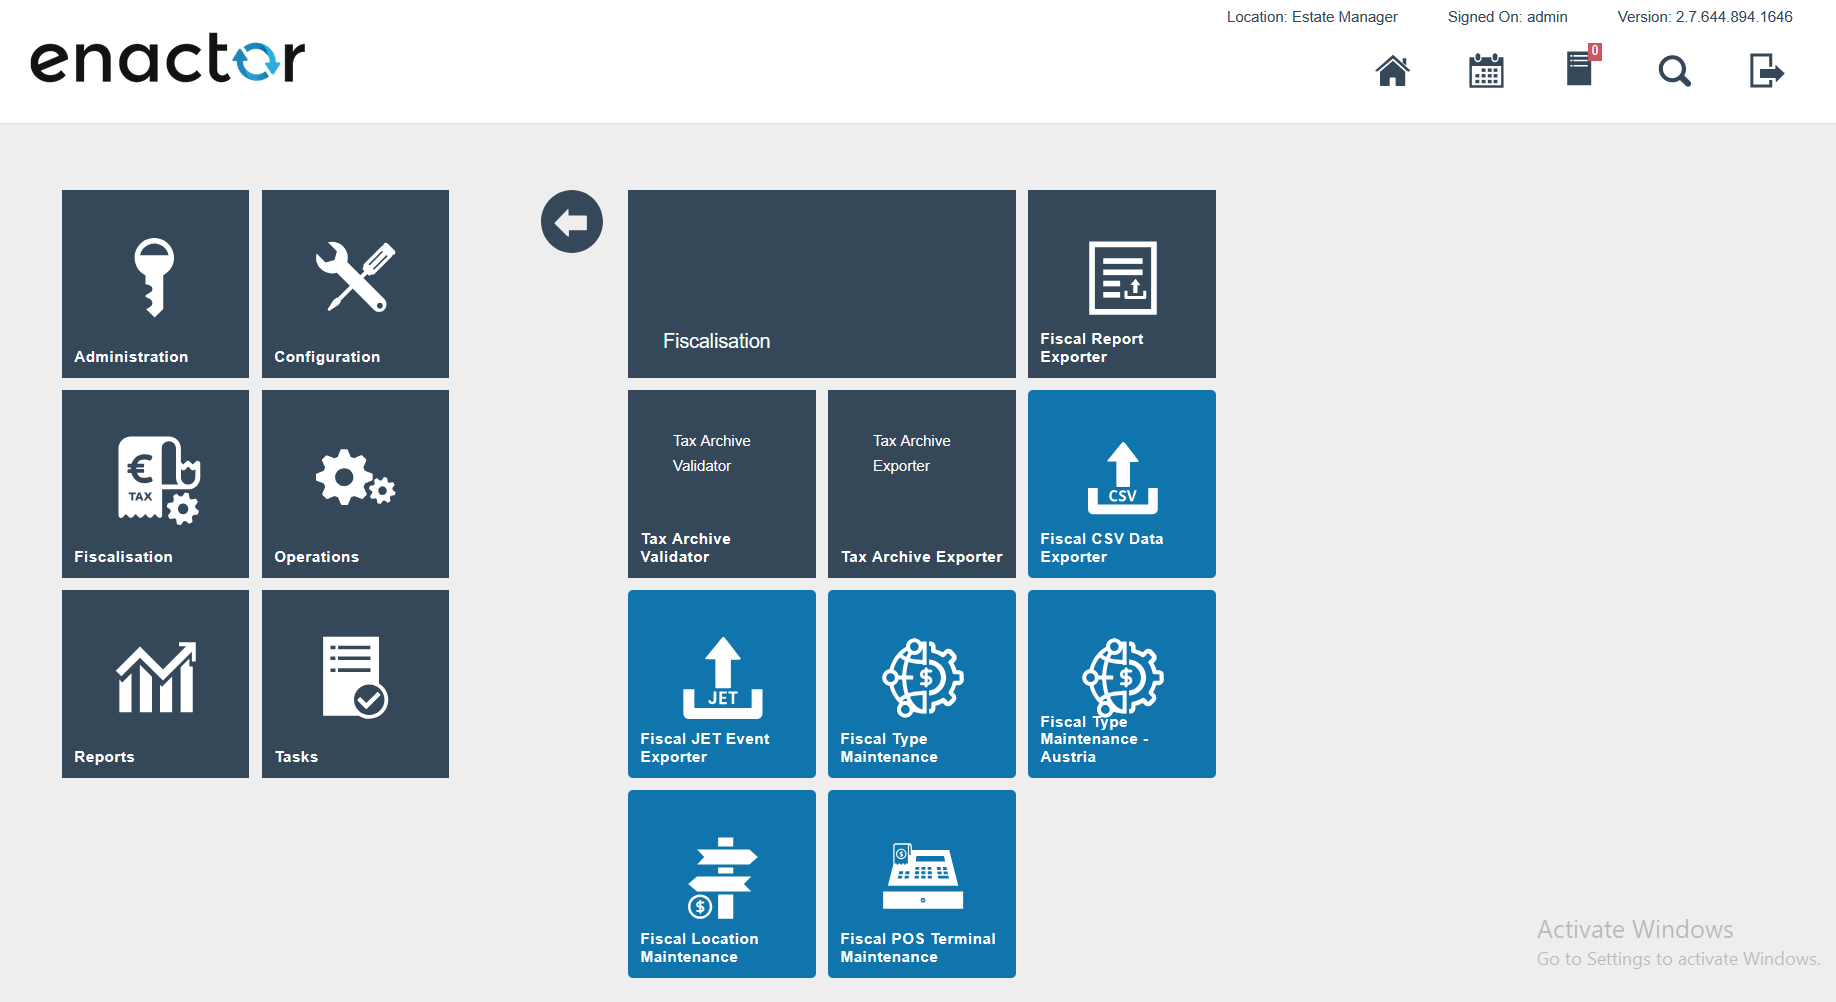Open the Configuration tools tile
The image size is (1836, 1002).
(x=355, y=284)
